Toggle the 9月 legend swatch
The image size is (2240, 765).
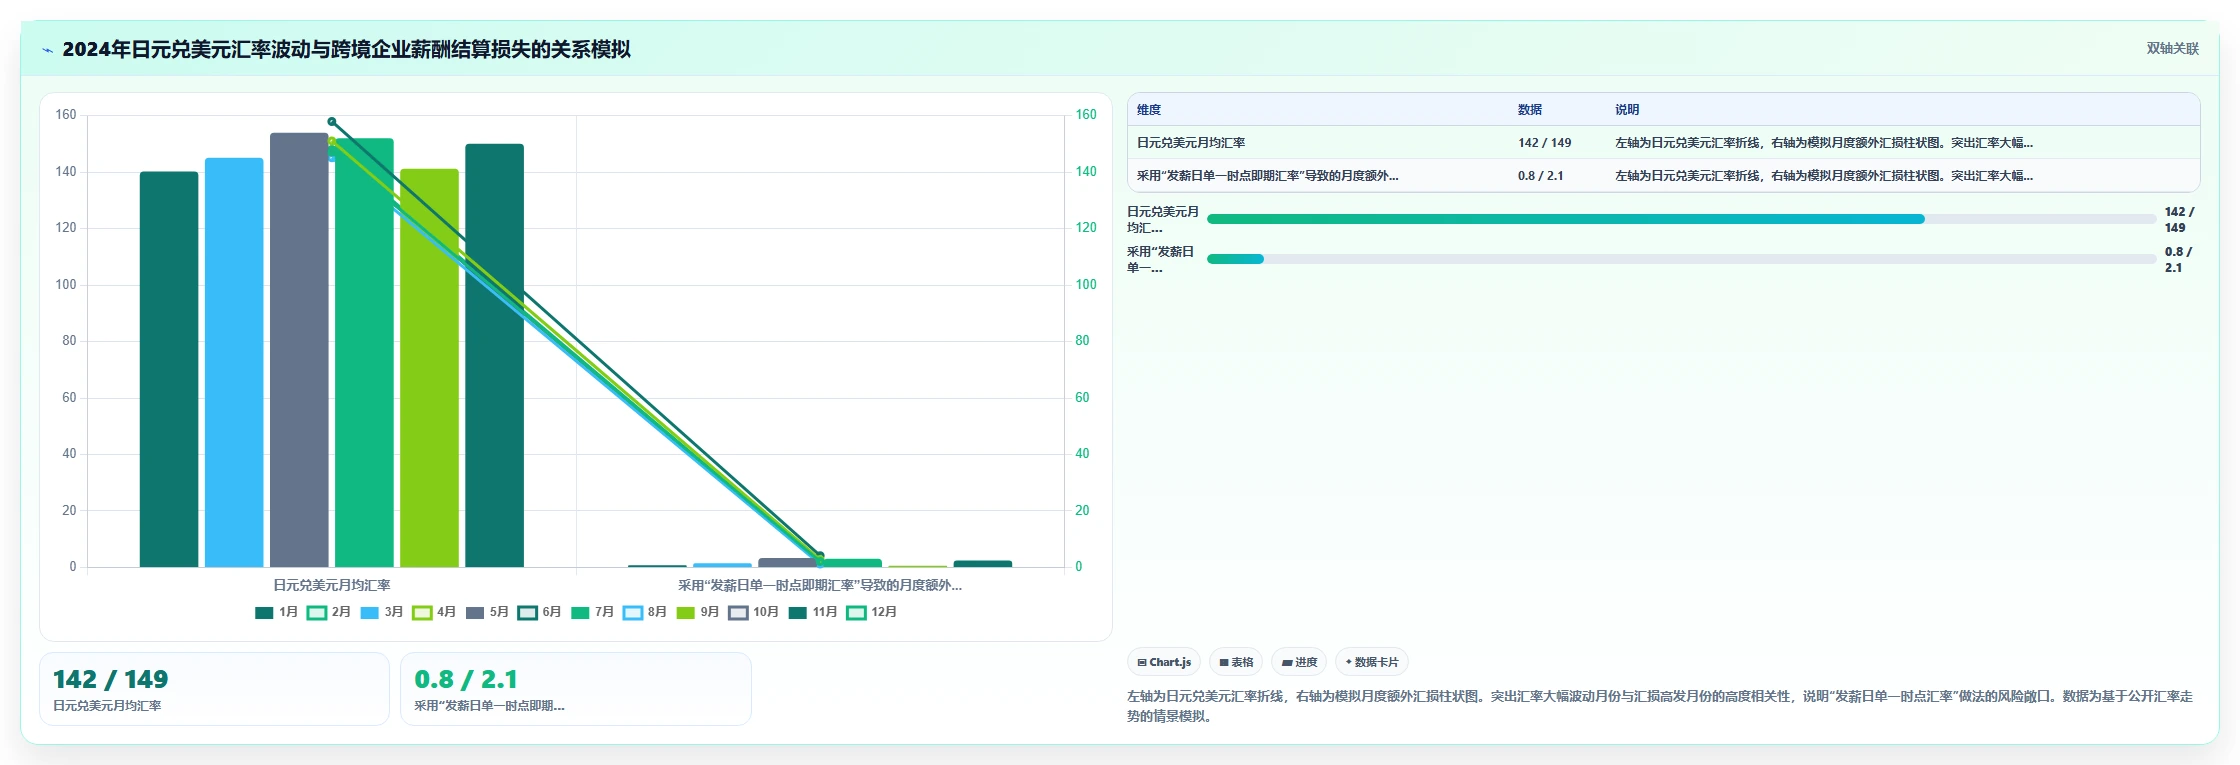(686, 613)
